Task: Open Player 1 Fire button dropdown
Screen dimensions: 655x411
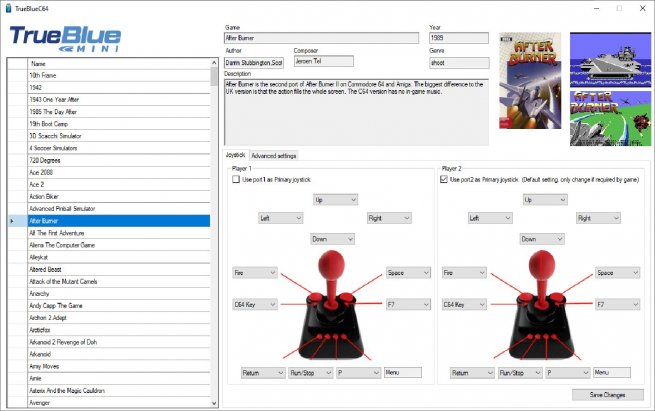Action: 255,273
